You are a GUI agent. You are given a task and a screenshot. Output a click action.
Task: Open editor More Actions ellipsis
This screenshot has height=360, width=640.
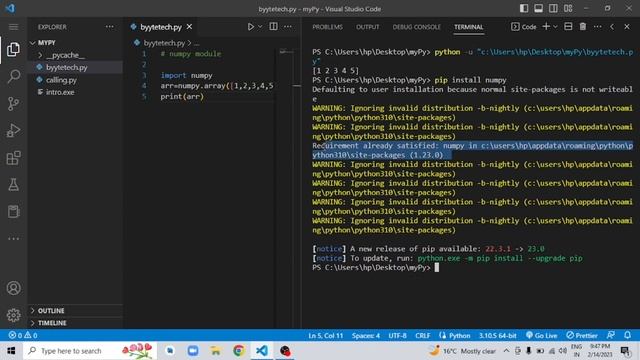[x=288, y=27]
